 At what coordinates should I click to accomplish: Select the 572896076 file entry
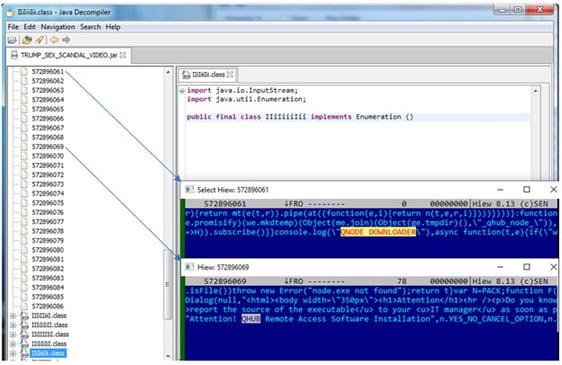click(48, 212)
